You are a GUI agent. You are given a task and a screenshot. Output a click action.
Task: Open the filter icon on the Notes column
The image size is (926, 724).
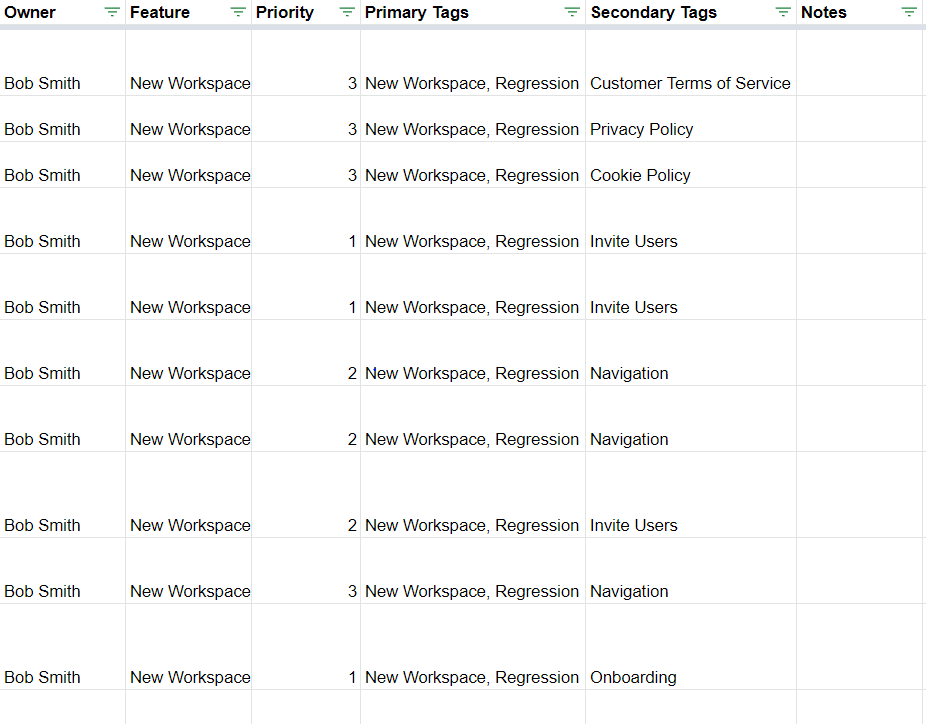coord(908,12)
